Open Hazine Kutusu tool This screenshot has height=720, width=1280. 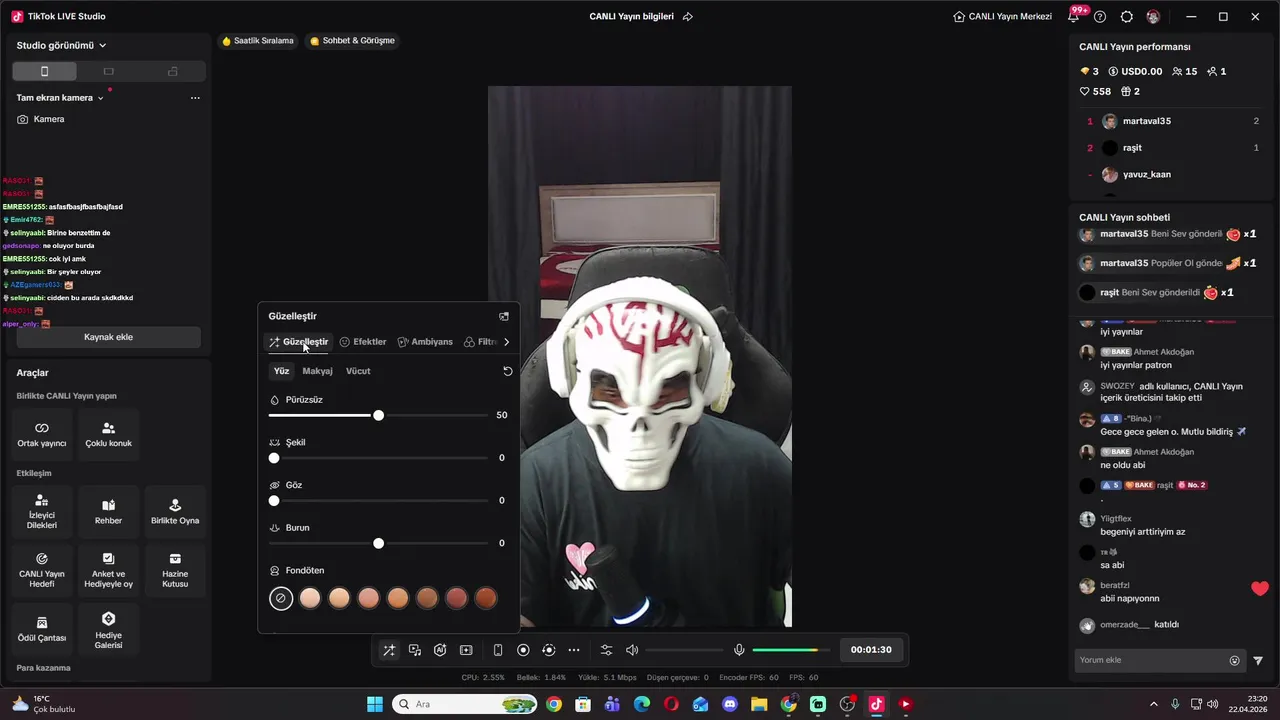175,570
